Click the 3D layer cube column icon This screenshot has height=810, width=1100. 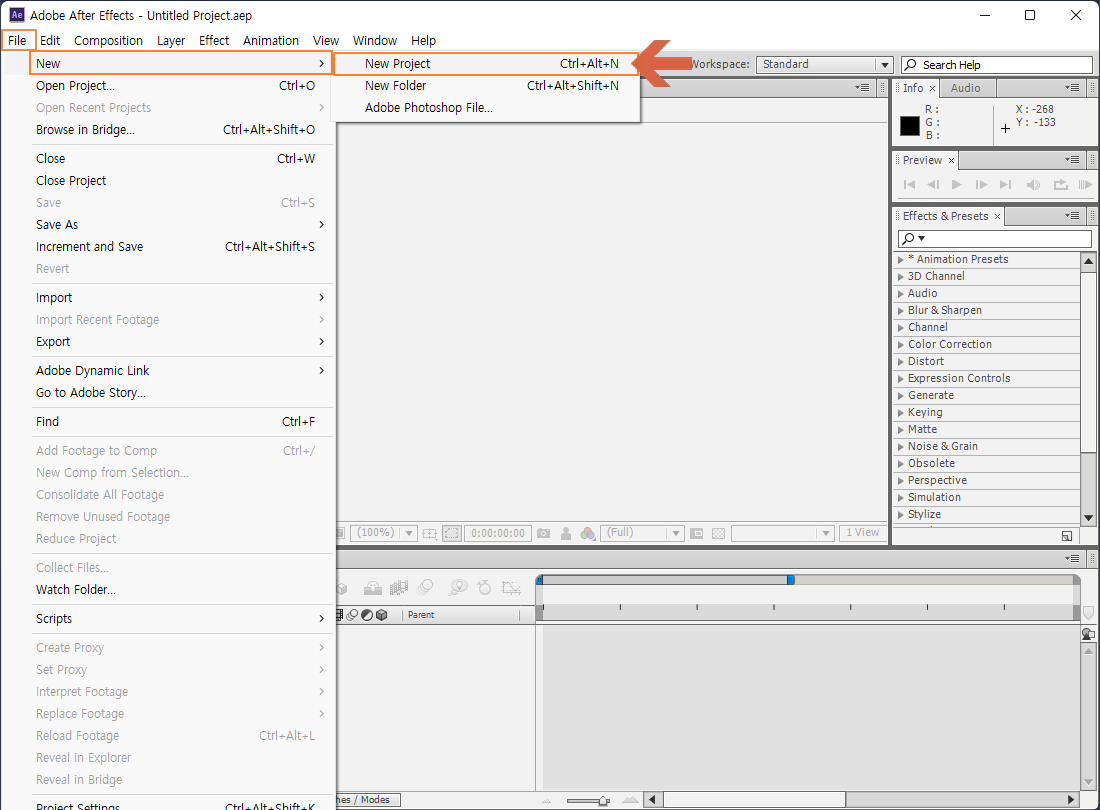[382, 614]
